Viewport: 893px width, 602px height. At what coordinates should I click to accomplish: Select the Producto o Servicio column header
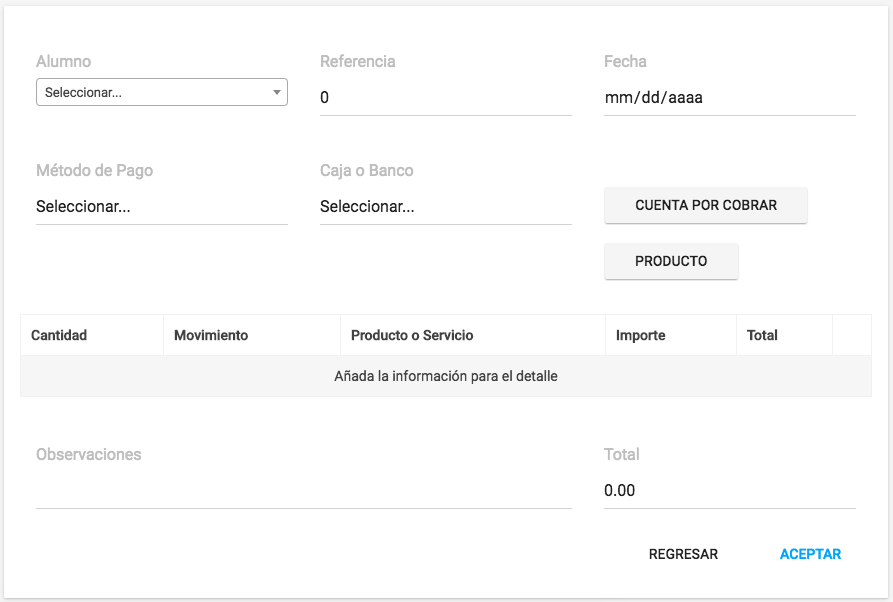(412, 335)
